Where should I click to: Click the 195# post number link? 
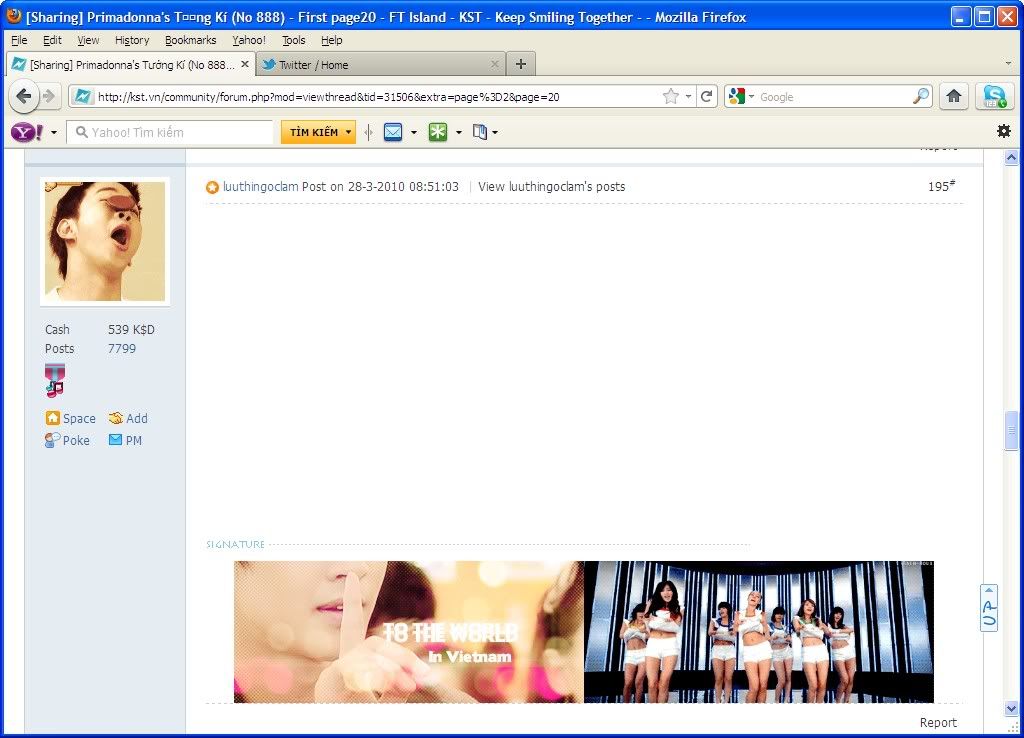point(941,186)
